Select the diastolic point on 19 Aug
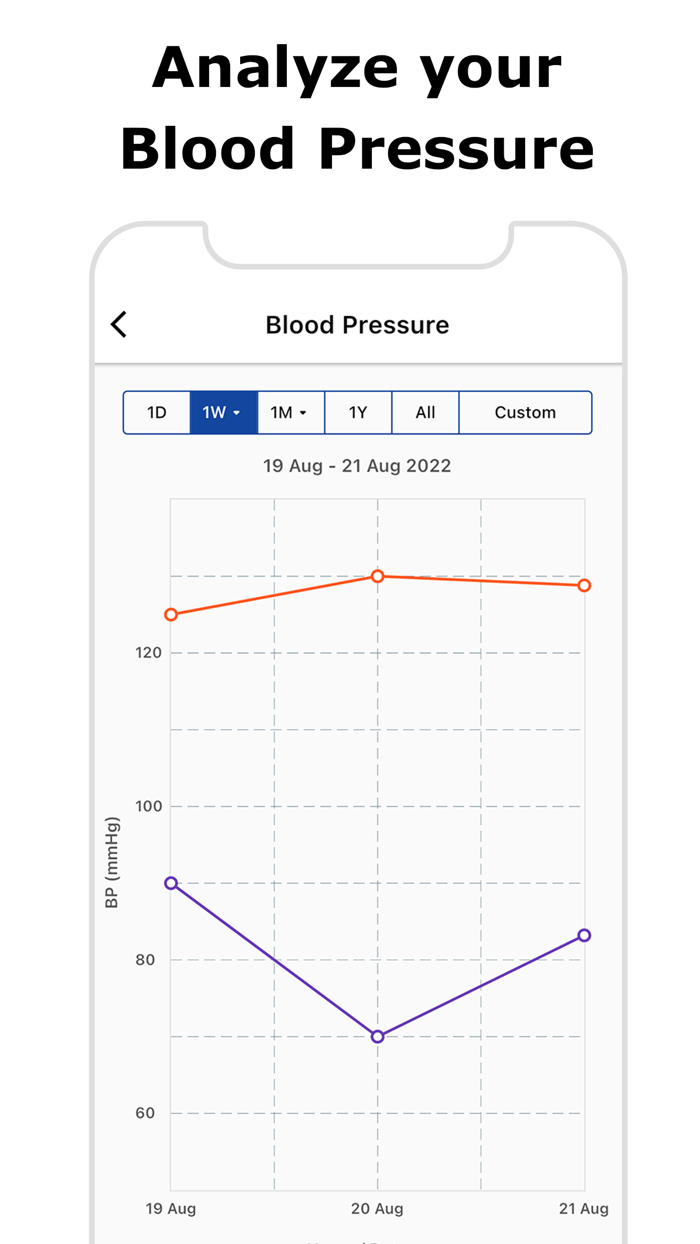This screenshot has height=1244, width=700. pyautogui.click(x=171, y=882)
